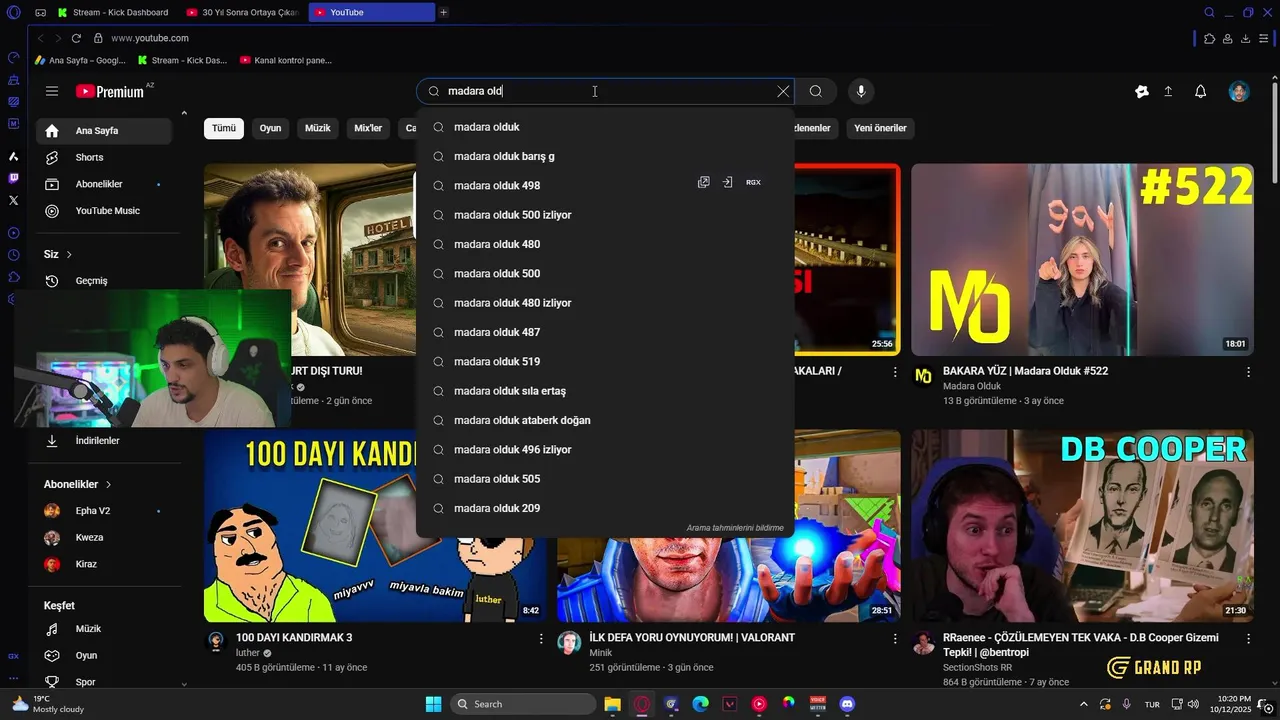This screenshot has height=720, width=1280.
Task: Open the Twitch icon in browser sidebar
Action: pos(13,178)
